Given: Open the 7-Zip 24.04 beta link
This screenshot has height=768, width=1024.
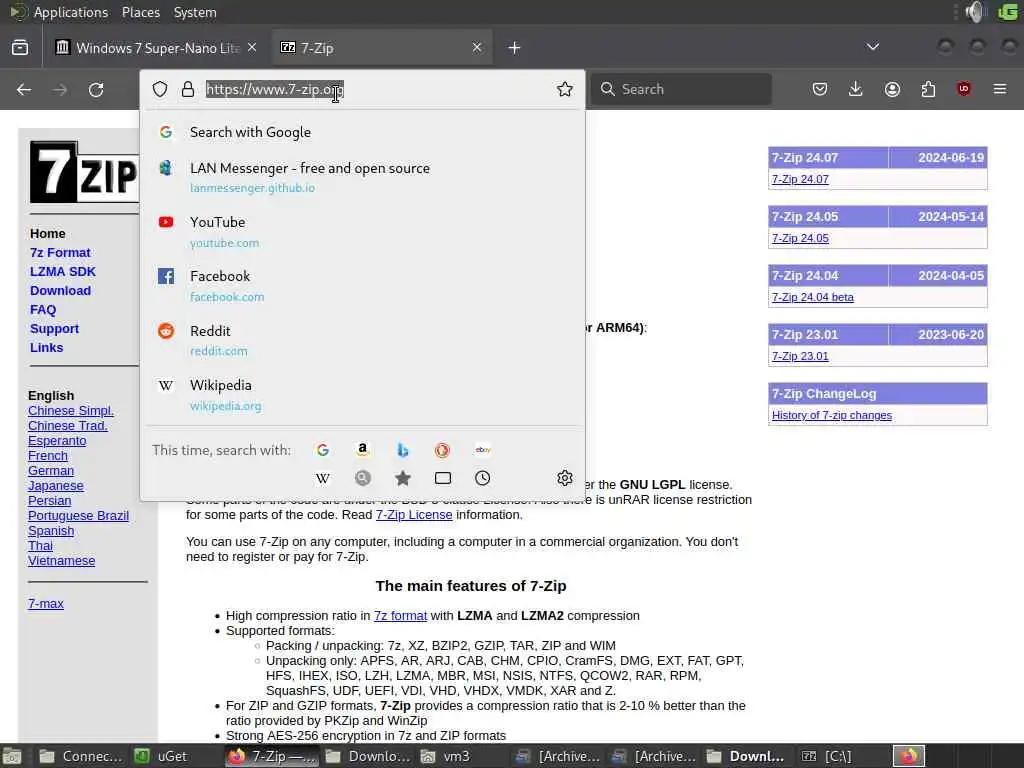Looking at the screenshot, I should tap(812, 297).
